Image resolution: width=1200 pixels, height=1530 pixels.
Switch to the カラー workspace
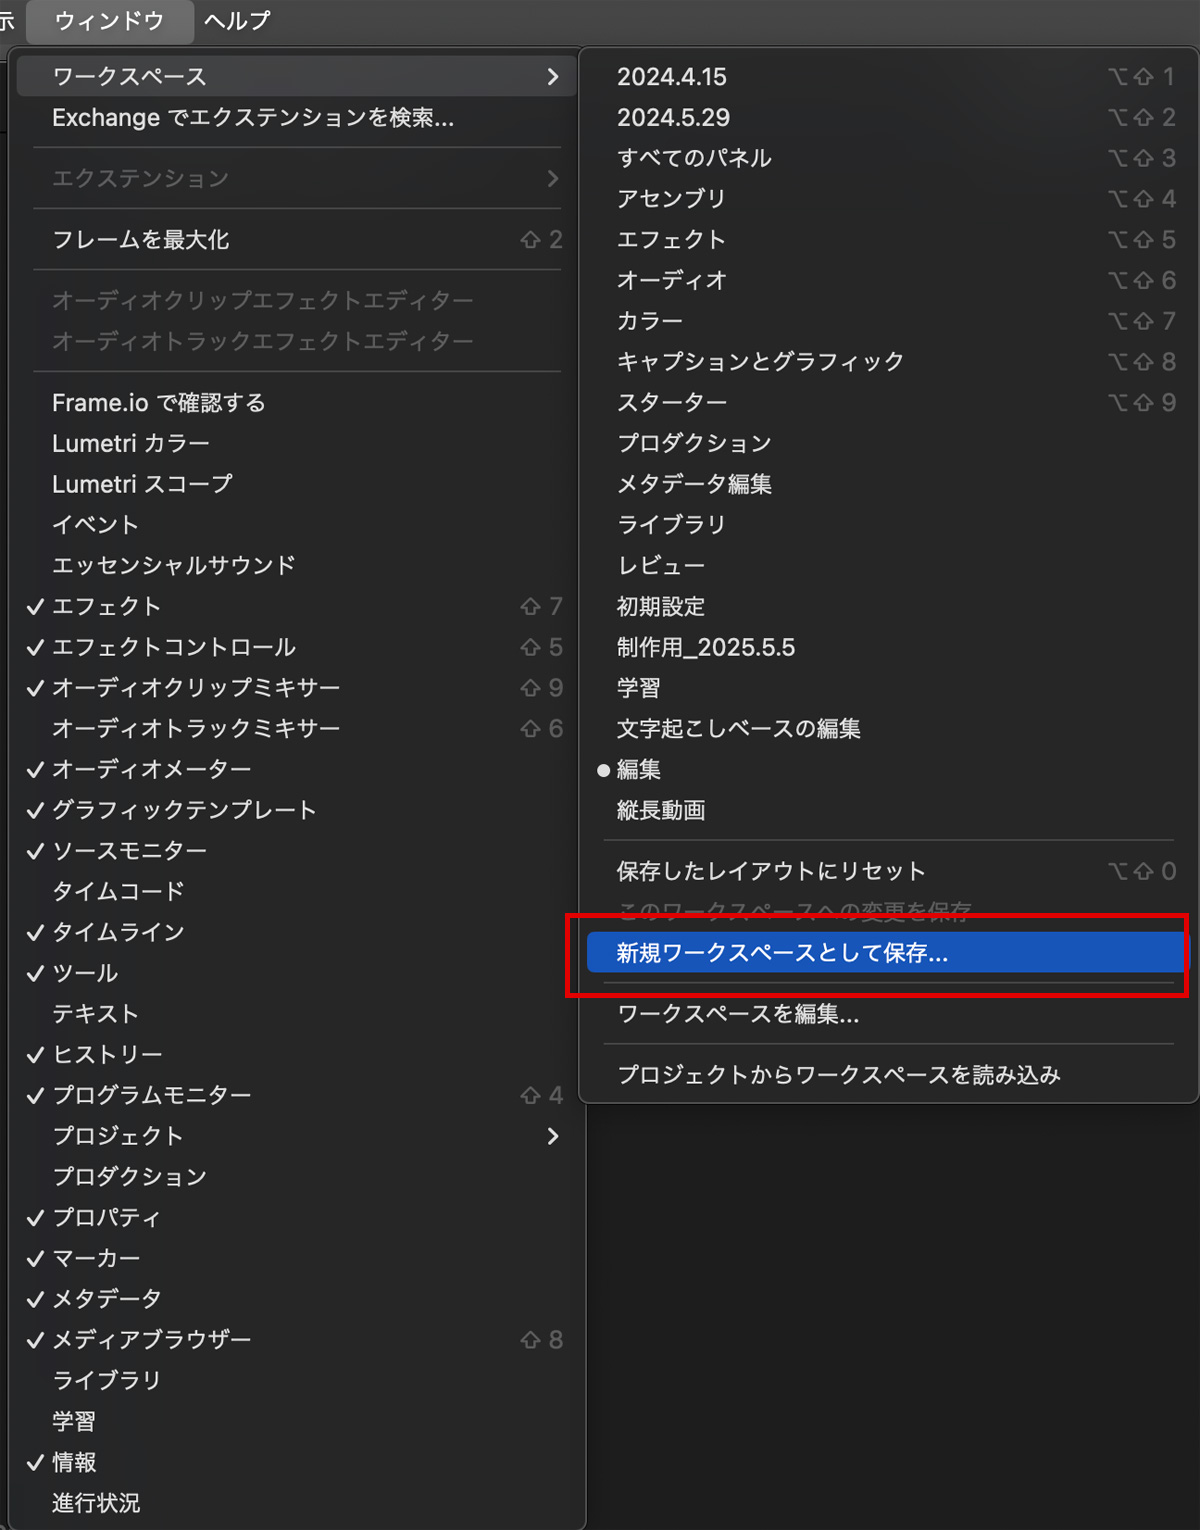650,321
